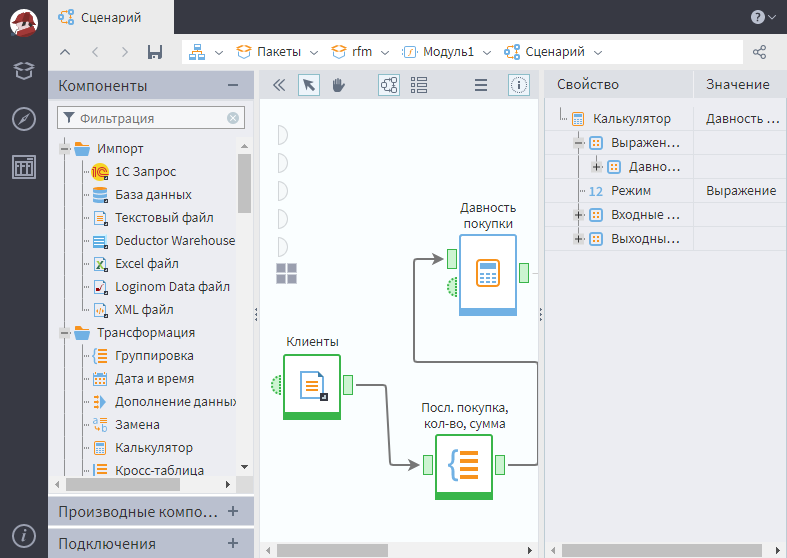Screen dimensions: 787x558
Task: Click the Фильтрация filter input field
Action: click(x=151, y=118)
